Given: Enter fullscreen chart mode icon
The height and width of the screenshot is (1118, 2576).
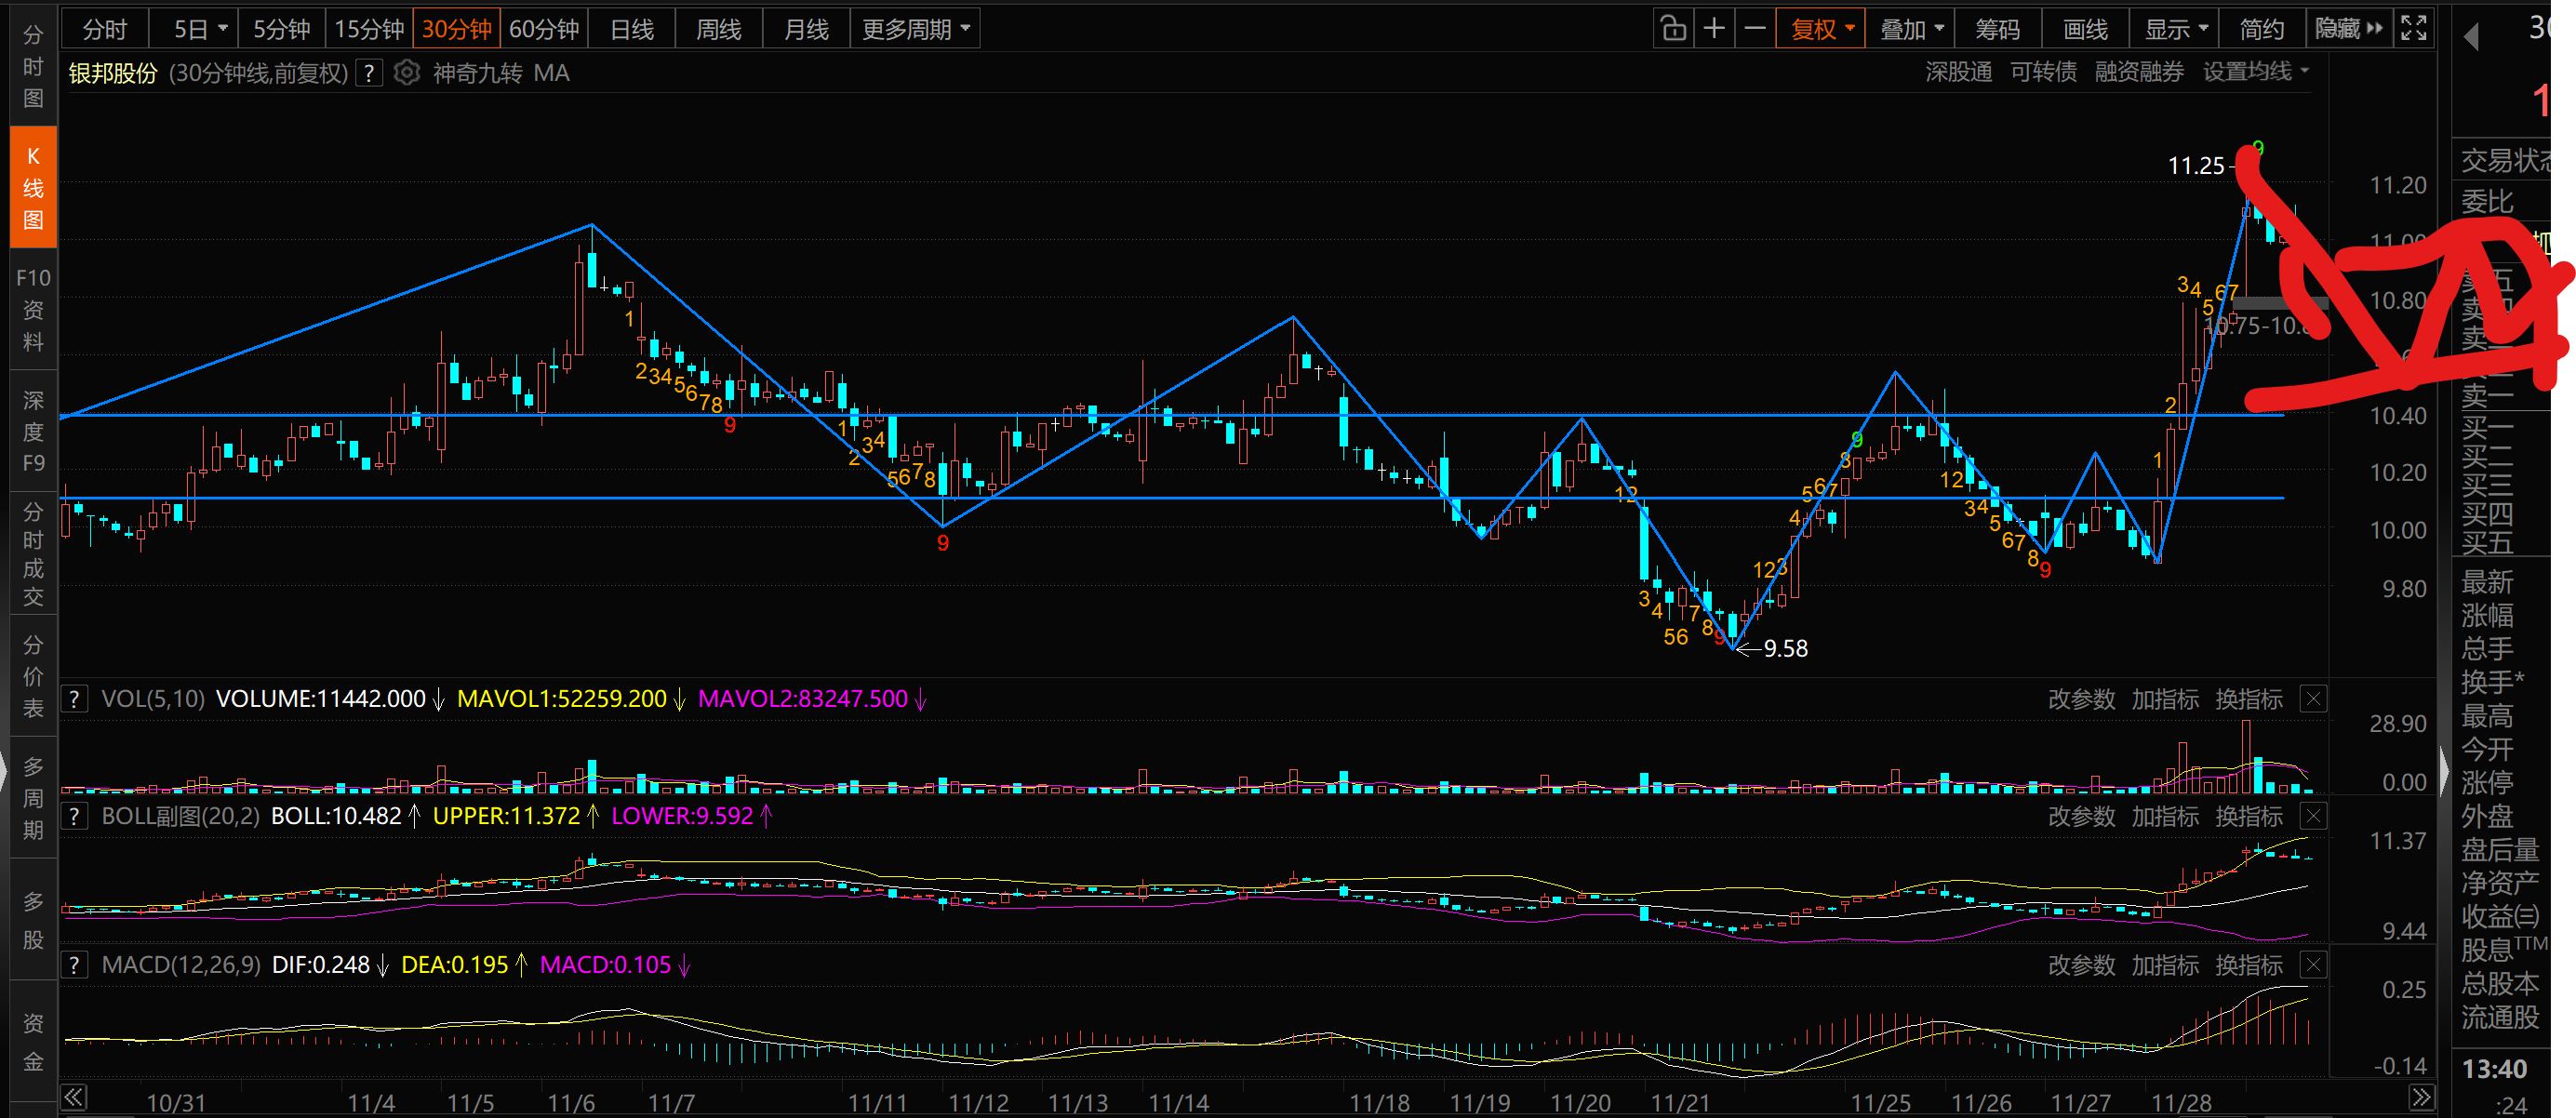Looking at the screenshot, I should 2414,29.
